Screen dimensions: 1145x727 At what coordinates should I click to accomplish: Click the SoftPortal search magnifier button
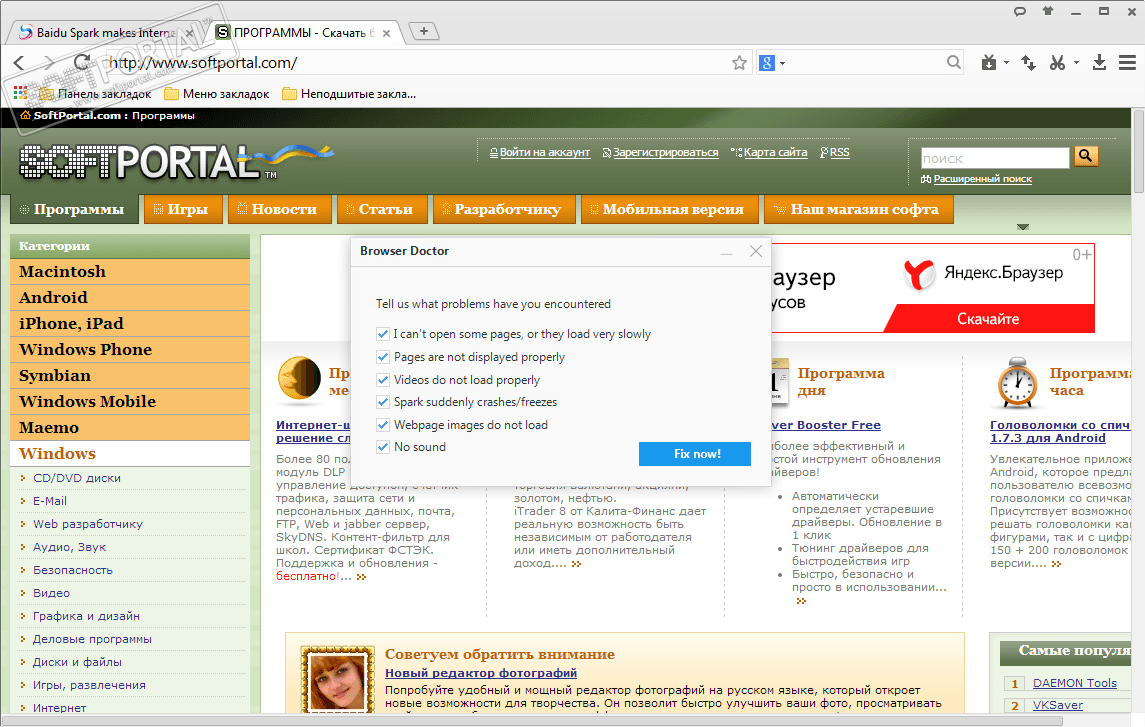1086,156
